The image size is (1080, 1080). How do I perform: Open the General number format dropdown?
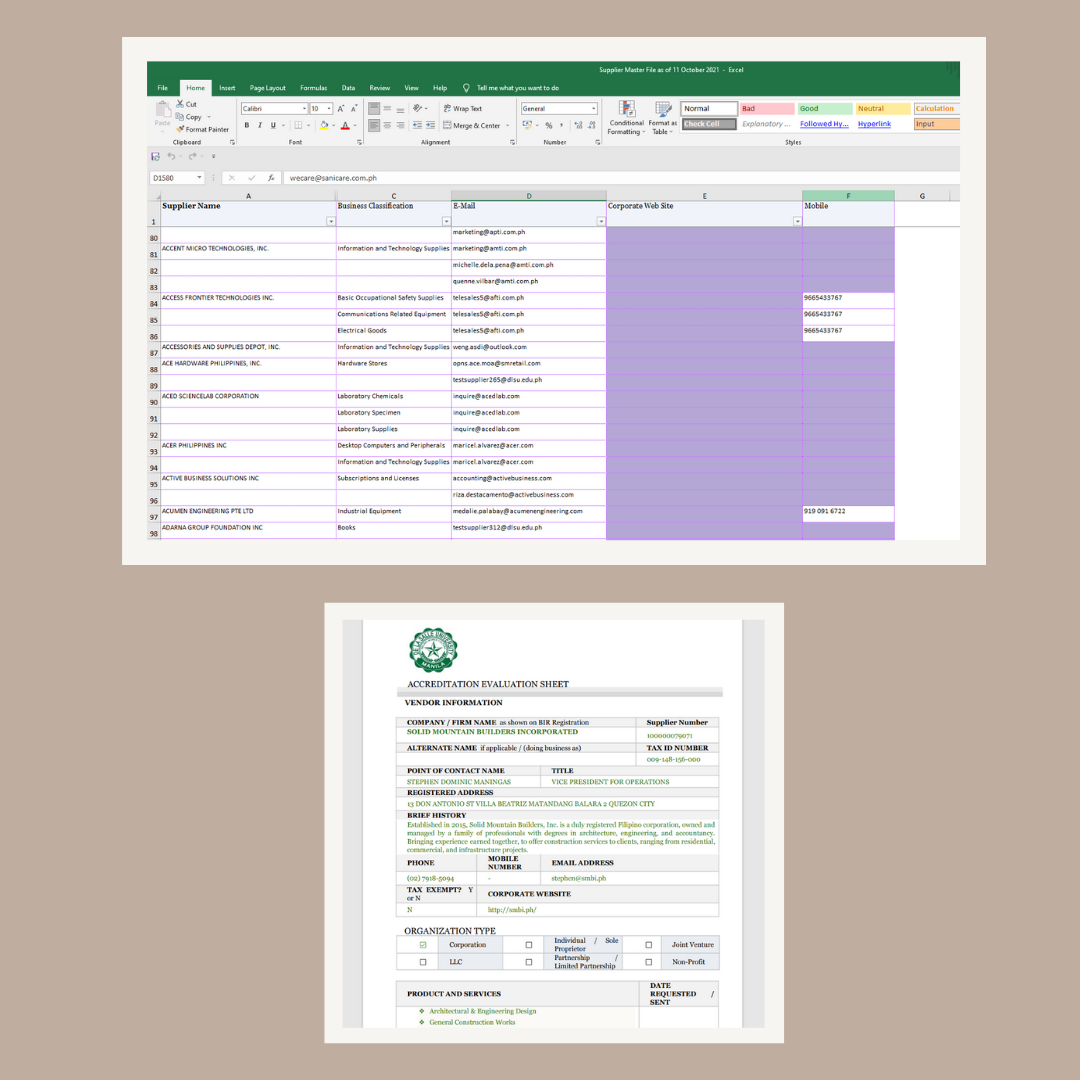pyautogui.click(x=594, y=109)
